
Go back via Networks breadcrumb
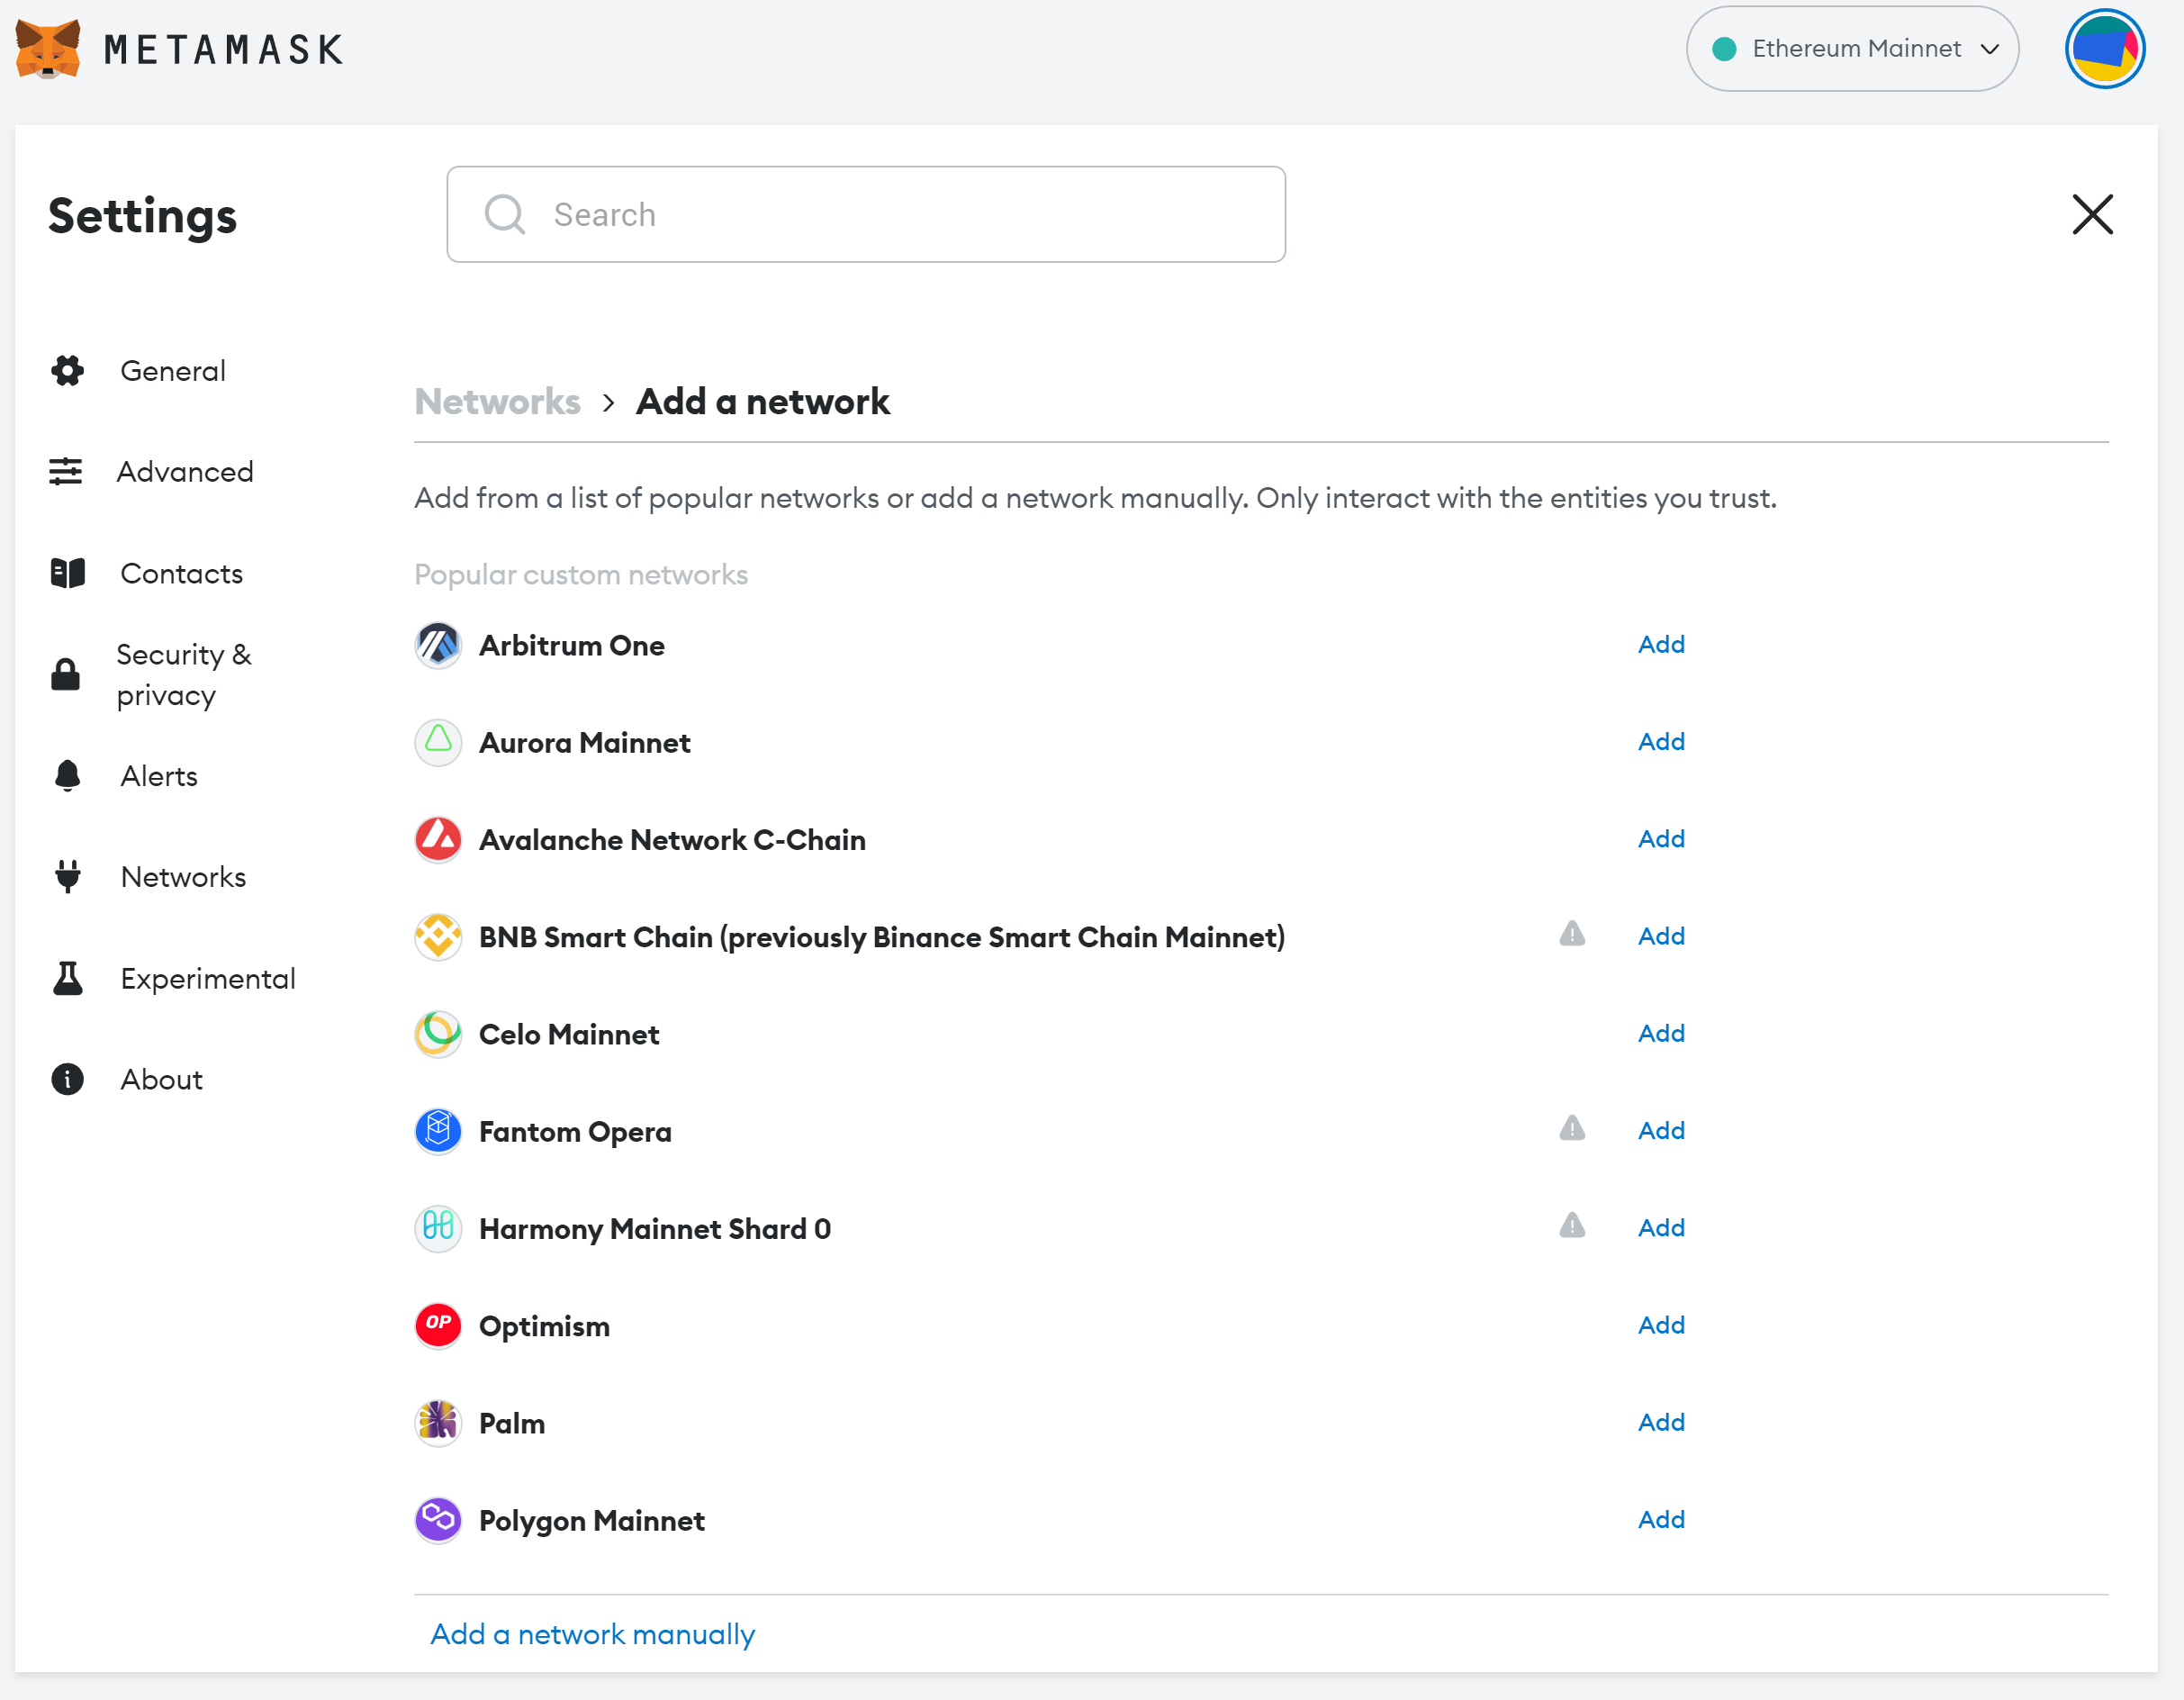coord(497,402)
